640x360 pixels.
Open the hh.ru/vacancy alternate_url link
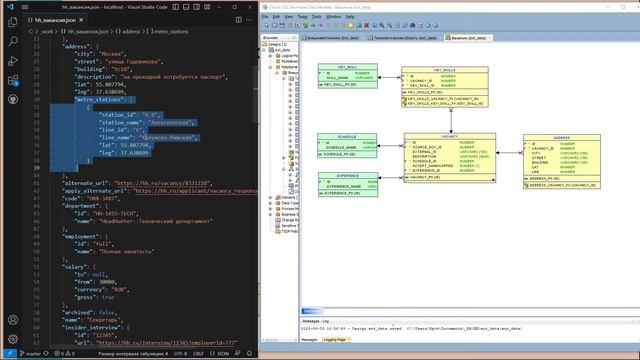(162, 183)
